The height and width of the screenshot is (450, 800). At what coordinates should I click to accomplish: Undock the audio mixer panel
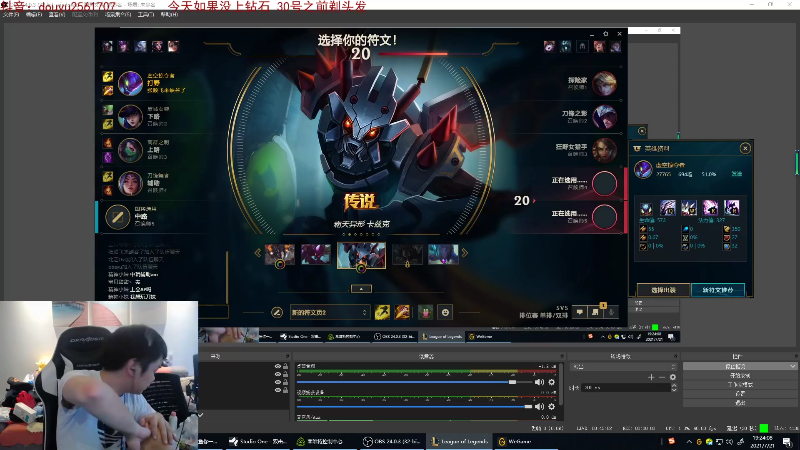coord(562,356)
